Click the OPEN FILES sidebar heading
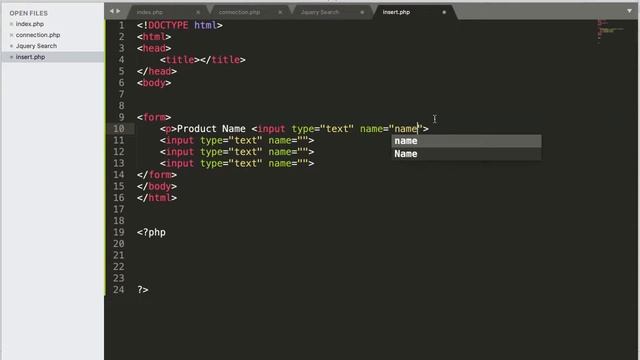 (29, 13)
